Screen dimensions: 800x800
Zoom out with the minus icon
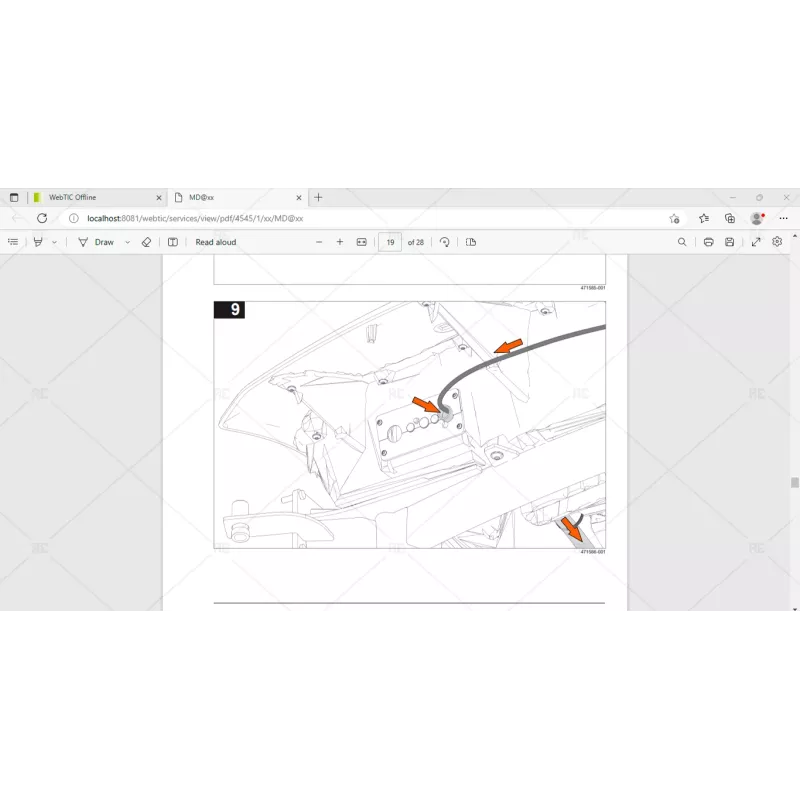tap(319, 242)
